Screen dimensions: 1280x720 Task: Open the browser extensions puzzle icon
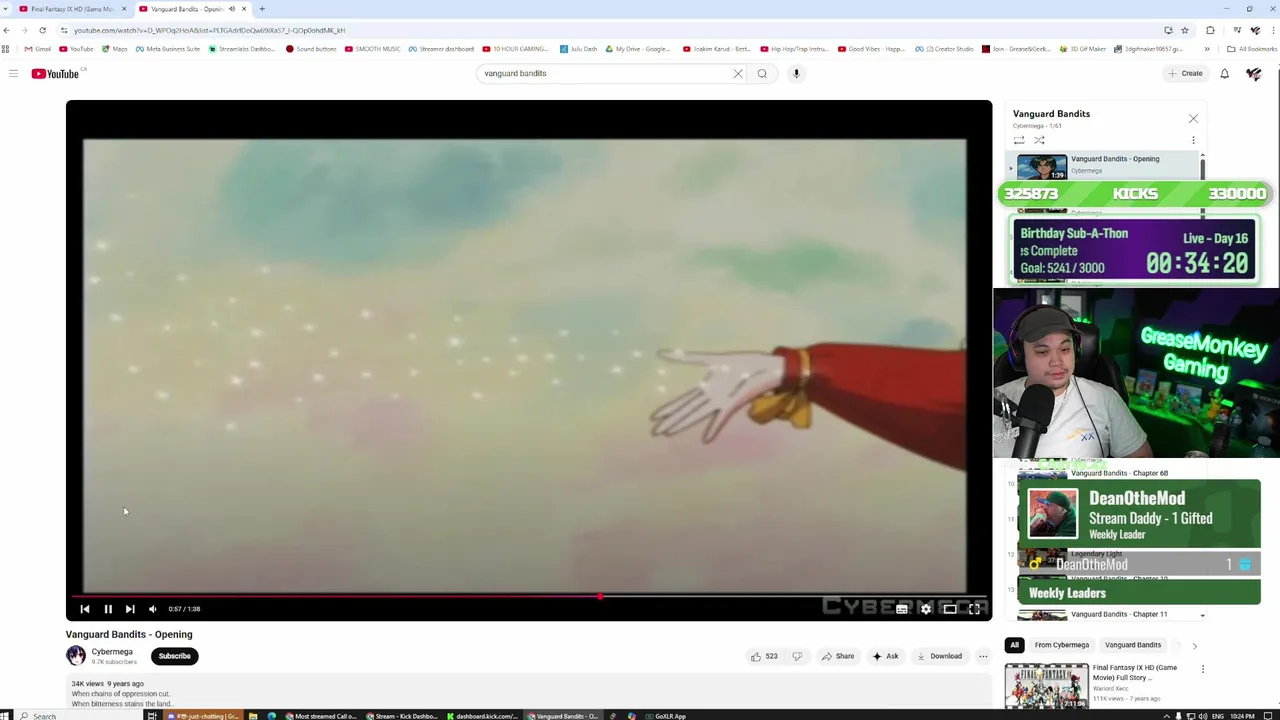(x=1210, y=30)
